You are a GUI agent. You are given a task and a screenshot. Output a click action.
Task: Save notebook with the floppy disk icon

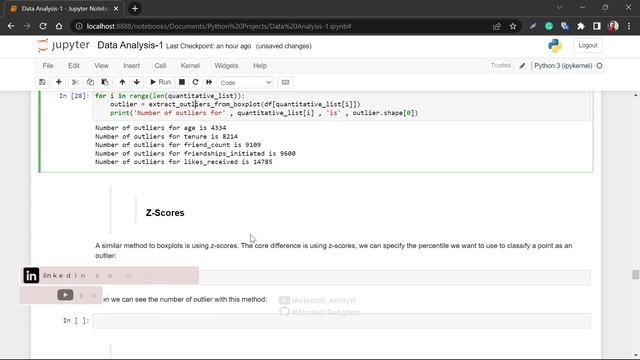click(x=42, y=82)
